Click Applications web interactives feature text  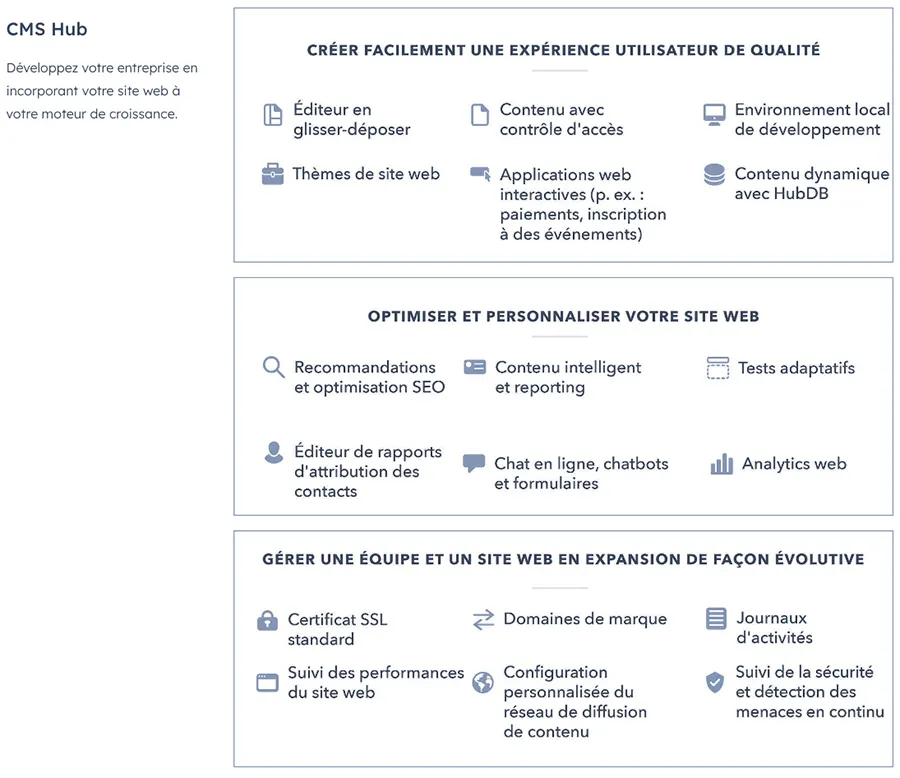[582, 204]
